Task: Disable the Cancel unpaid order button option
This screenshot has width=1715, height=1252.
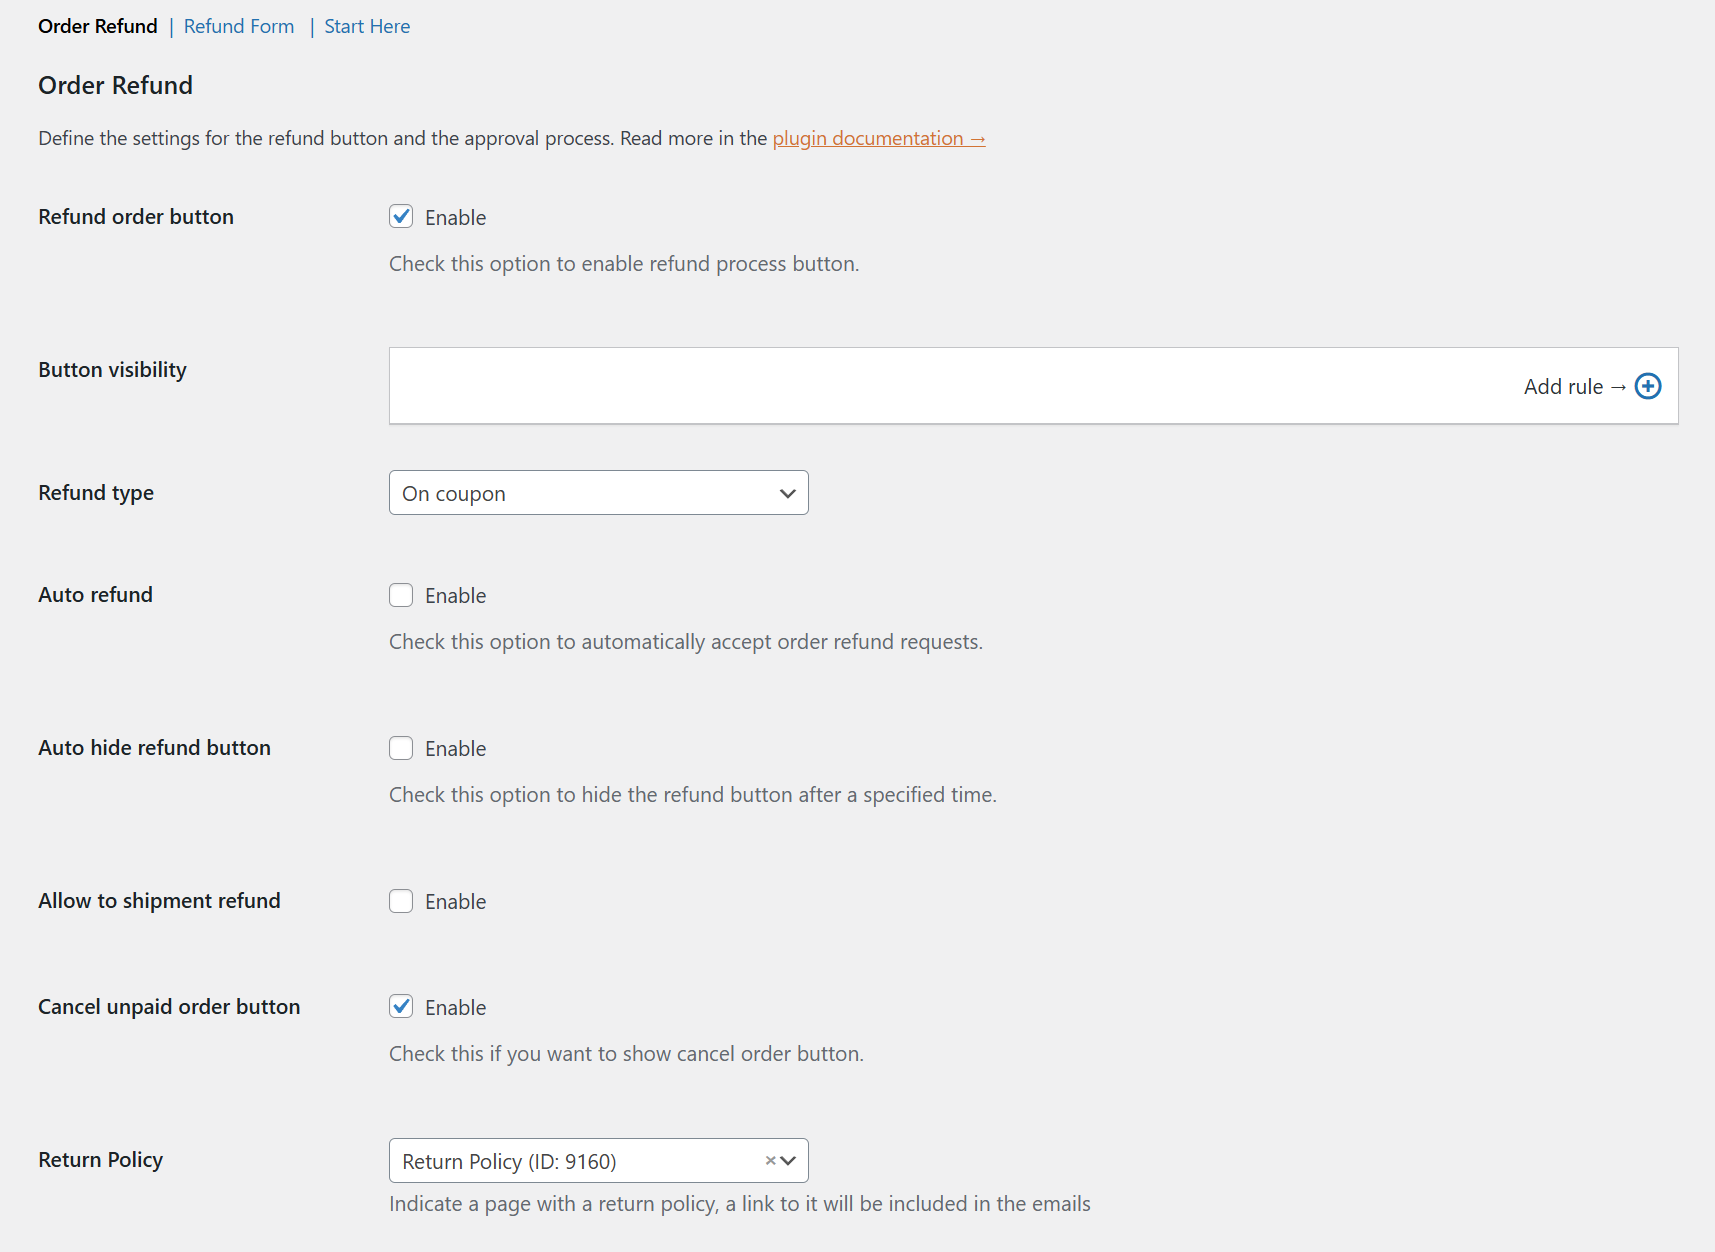Action: pos(400,1006)
